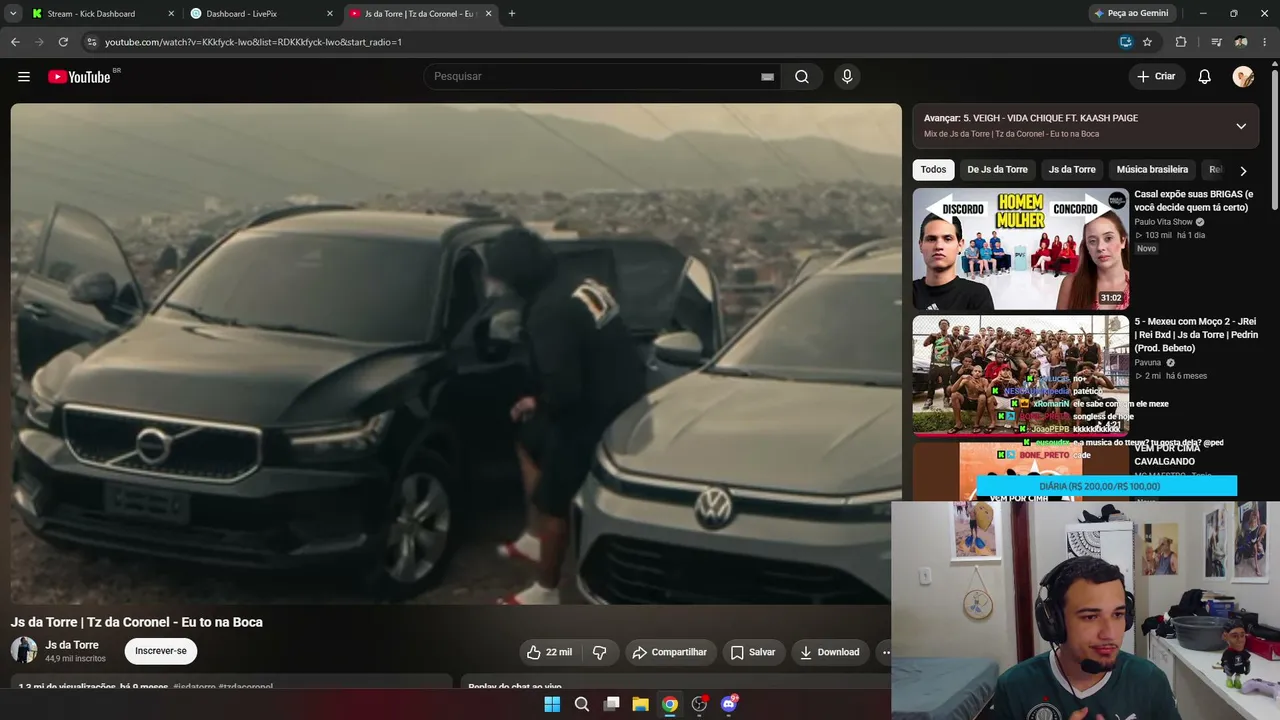This screenshot has height=720, width=1280.
Task: Open the Js da Torre channel name link
Action: (72, 645)
